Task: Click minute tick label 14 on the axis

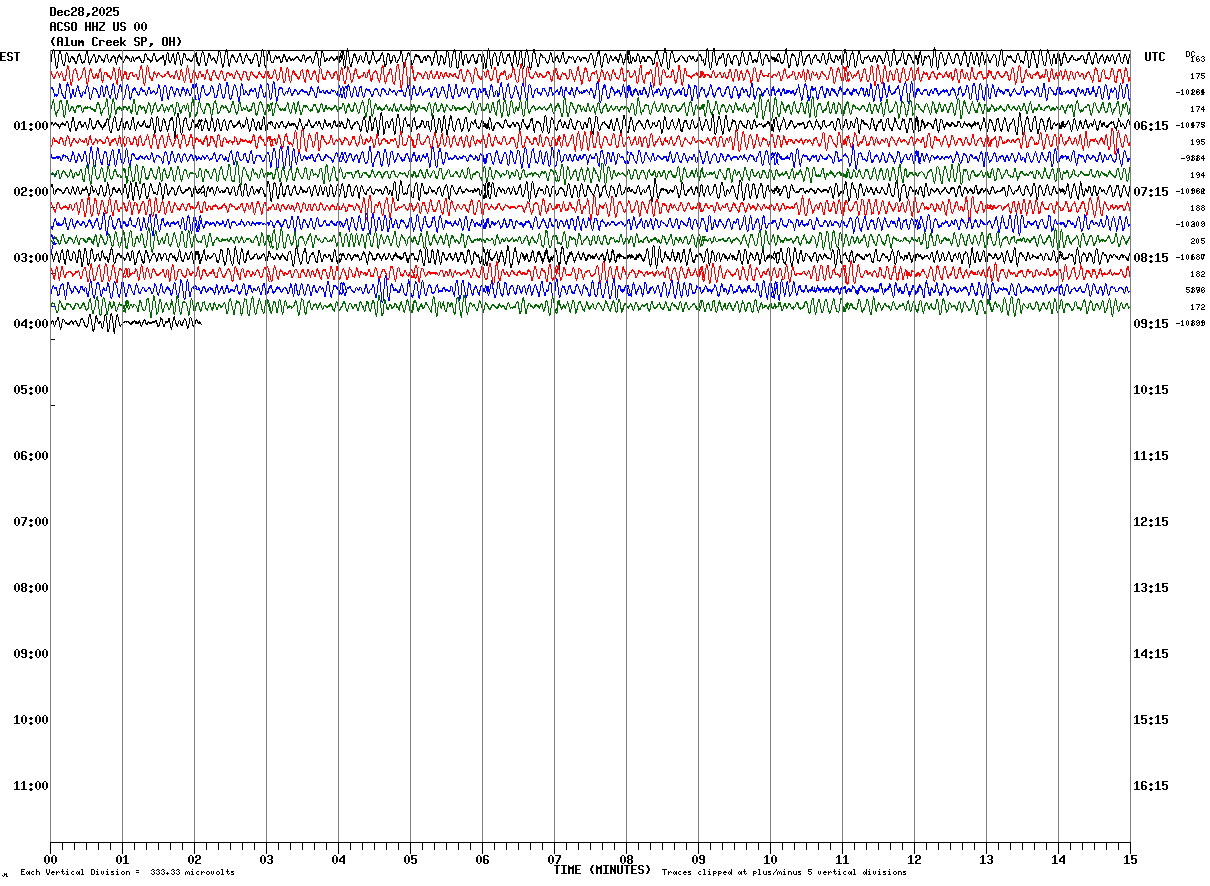Action: pos(1058,859)
